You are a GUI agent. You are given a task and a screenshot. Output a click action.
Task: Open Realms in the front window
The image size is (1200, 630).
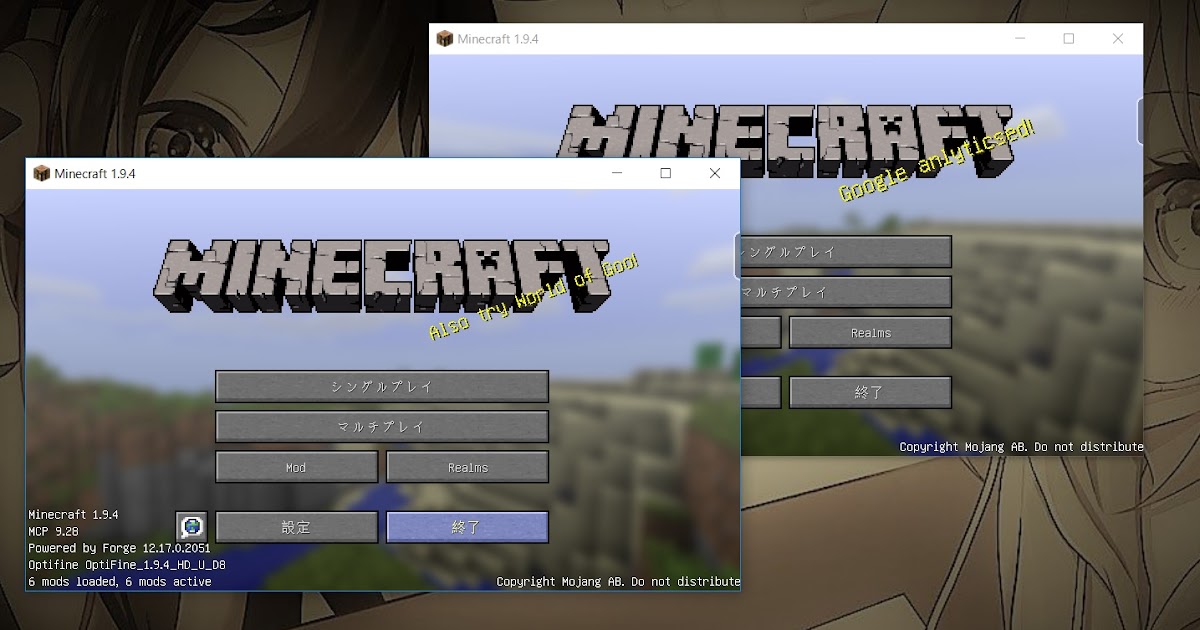coord(467,467)
